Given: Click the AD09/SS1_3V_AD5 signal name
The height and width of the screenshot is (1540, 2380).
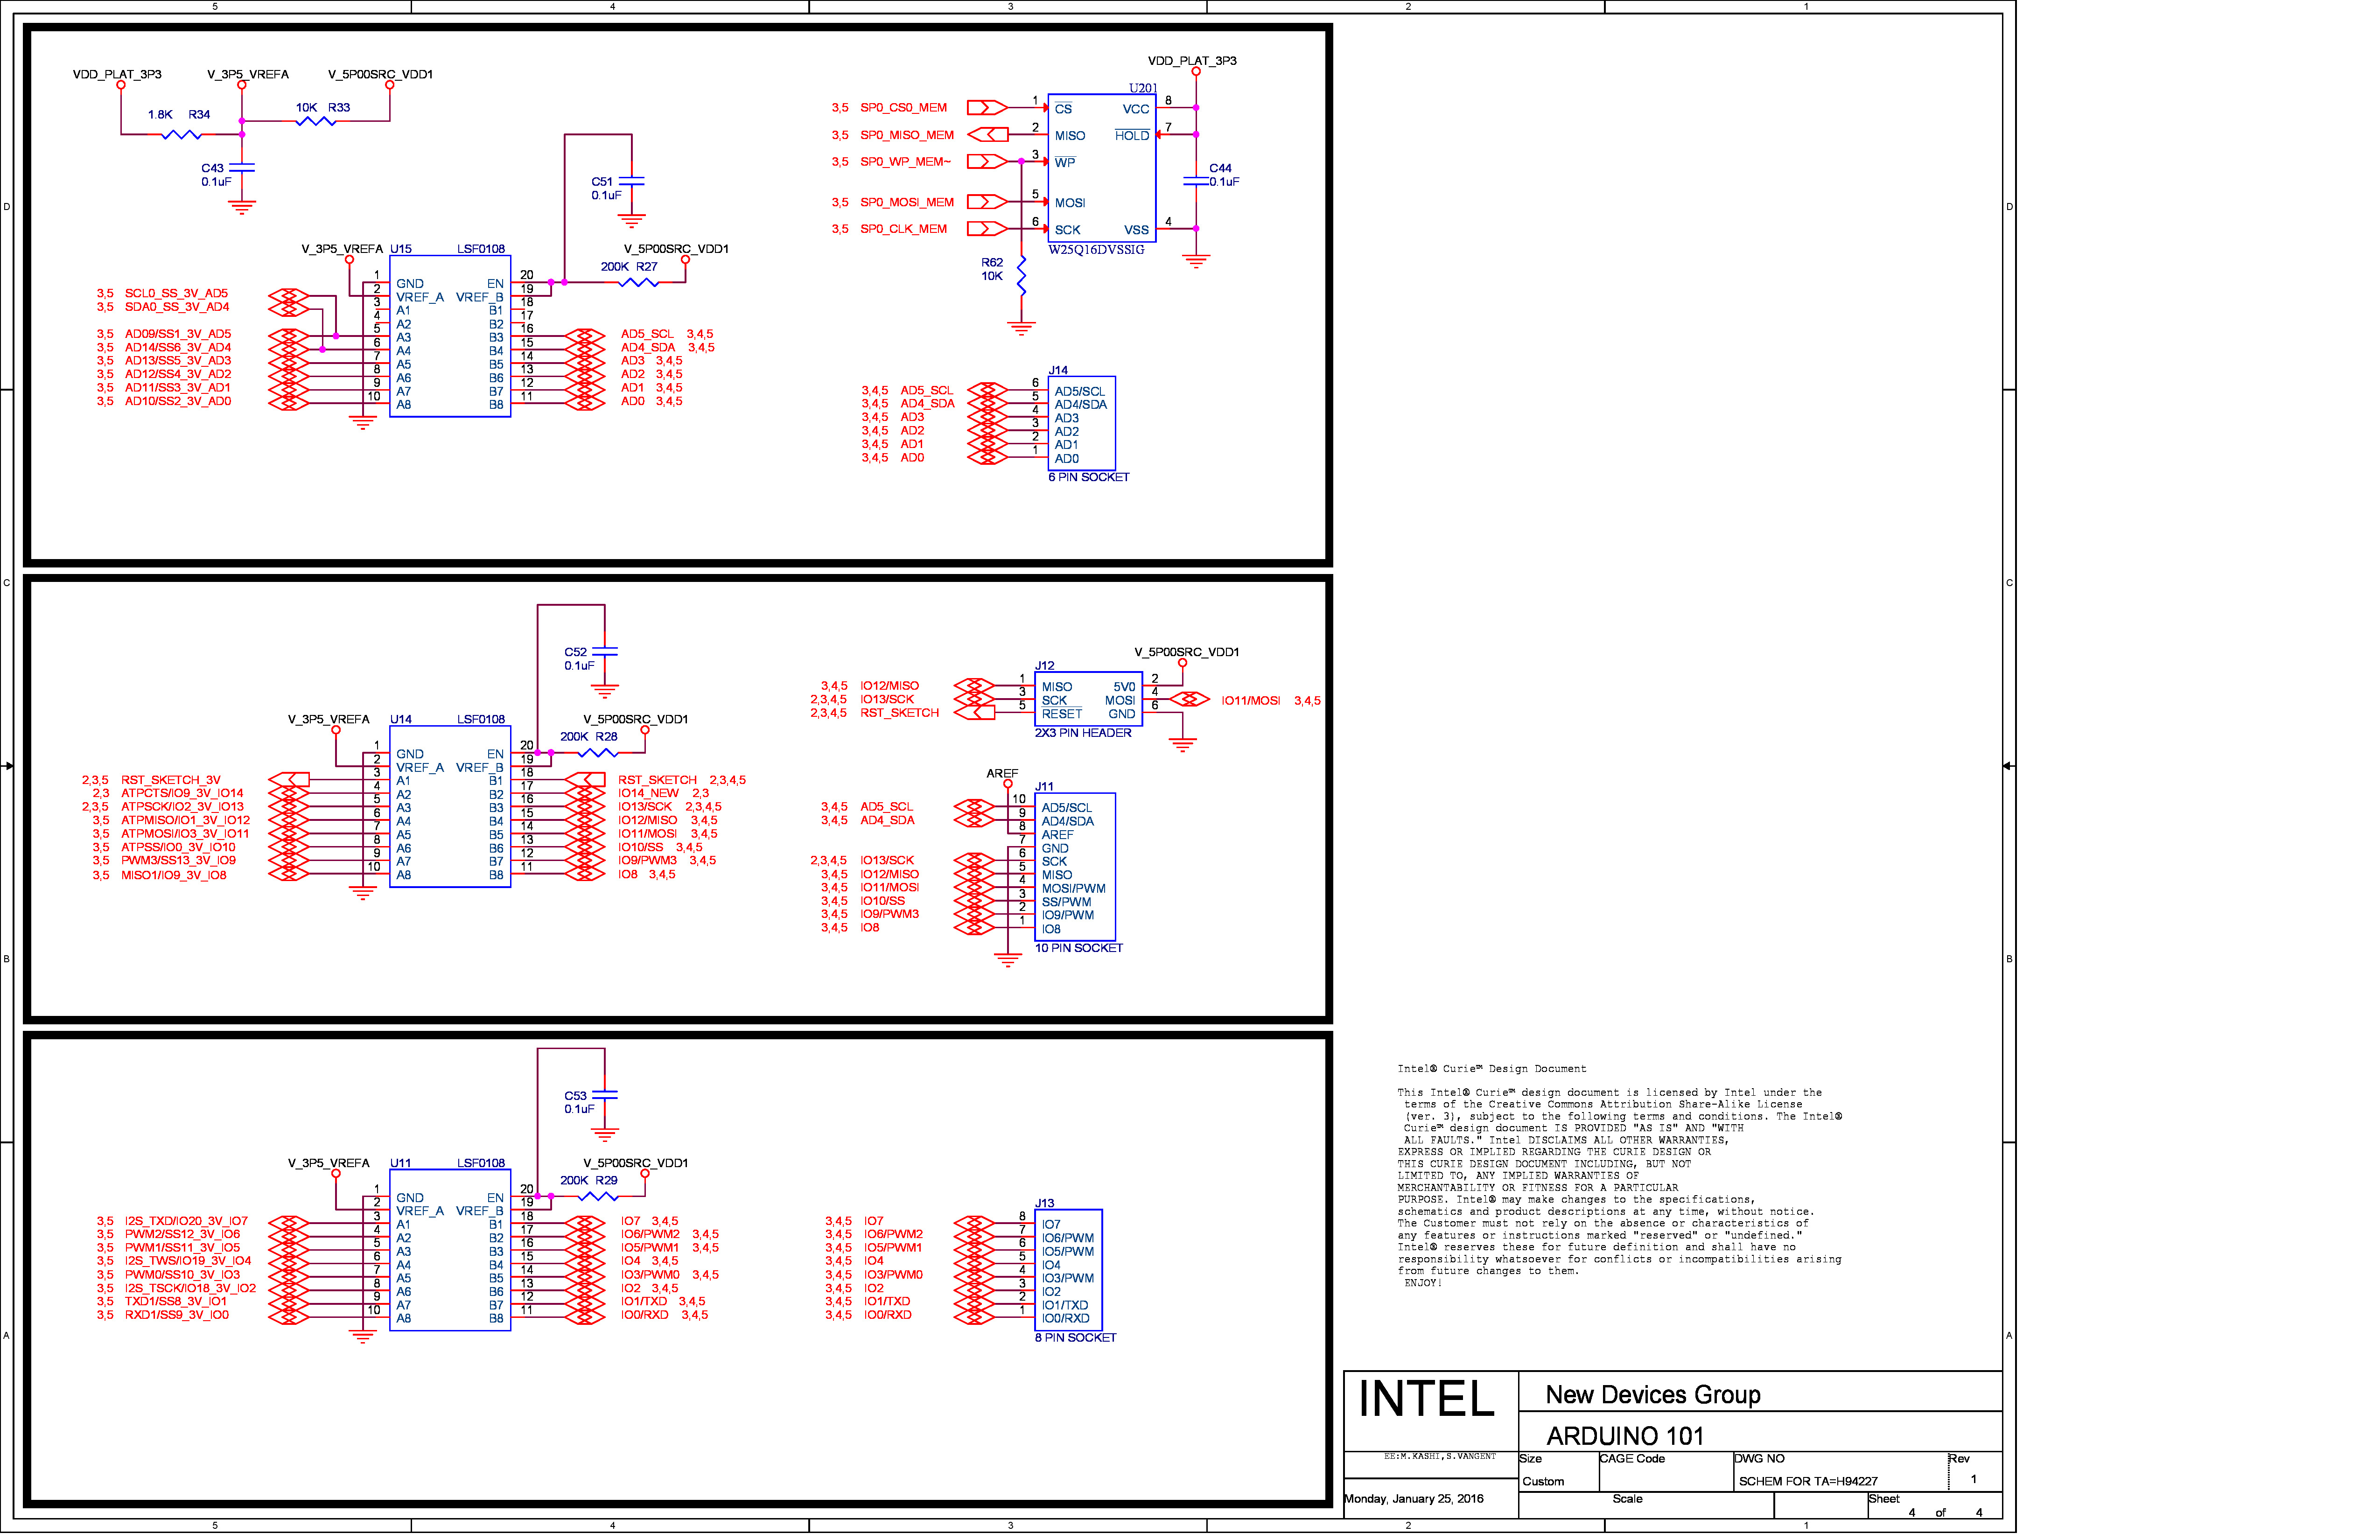Looking at the screenshot, I should coord(178,335).
